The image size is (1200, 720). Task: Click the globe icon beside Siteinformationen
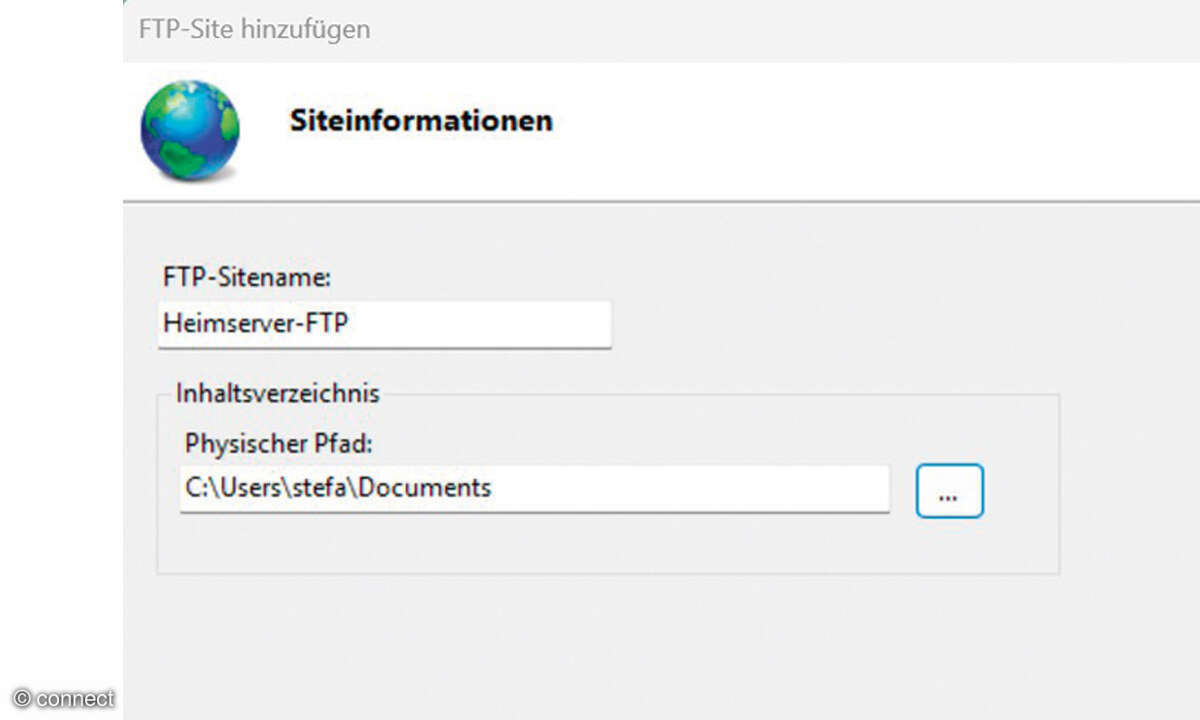pos(190,130)
